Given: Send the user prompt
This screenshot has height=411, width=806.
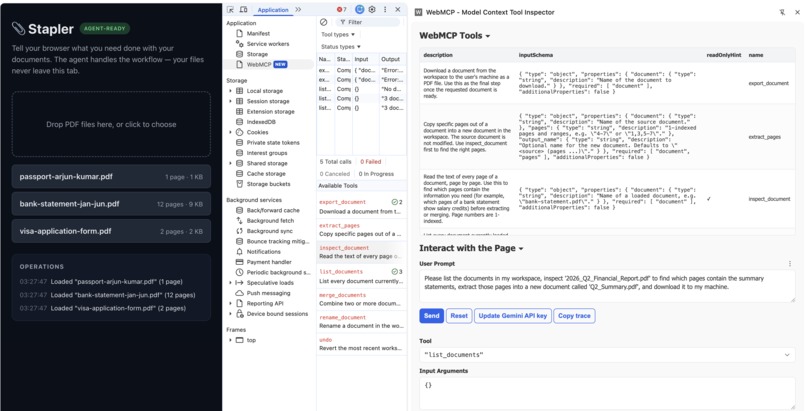Looking at the screenshot, I should click(431, 316).
